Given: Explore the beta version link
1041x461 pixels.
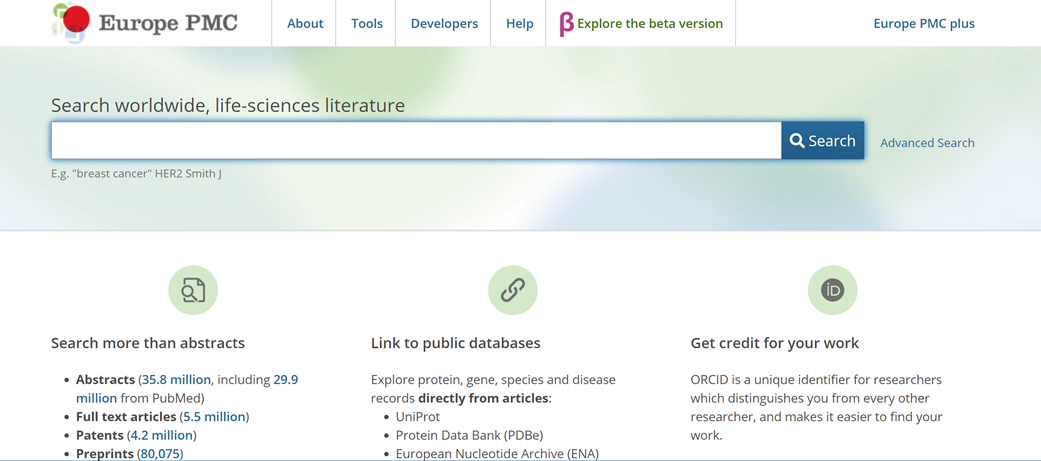Looking at the screenshot, I should pos(650,24).
